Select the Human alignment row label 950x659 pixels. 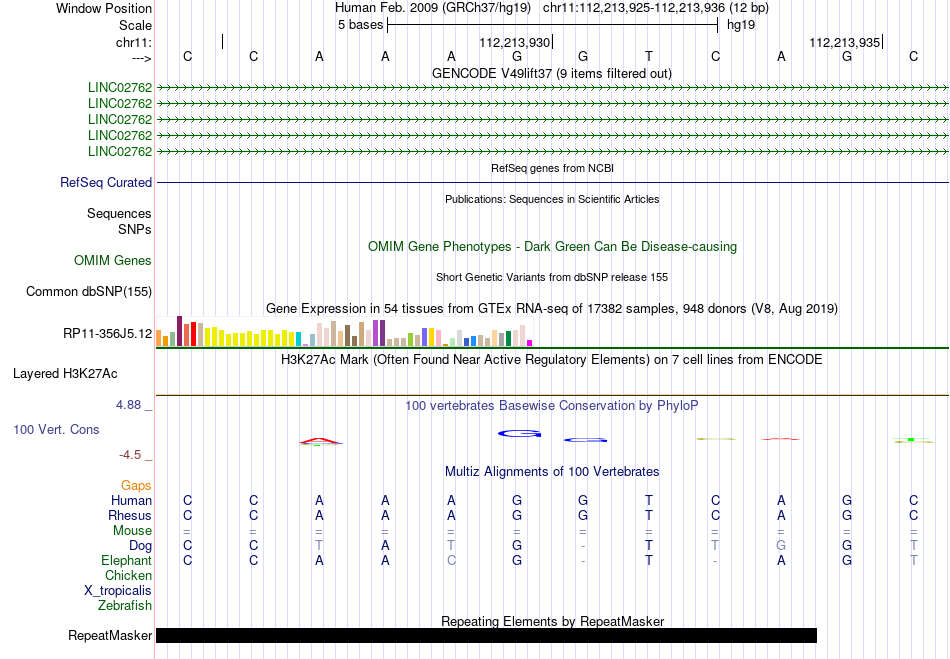[131, 500]
